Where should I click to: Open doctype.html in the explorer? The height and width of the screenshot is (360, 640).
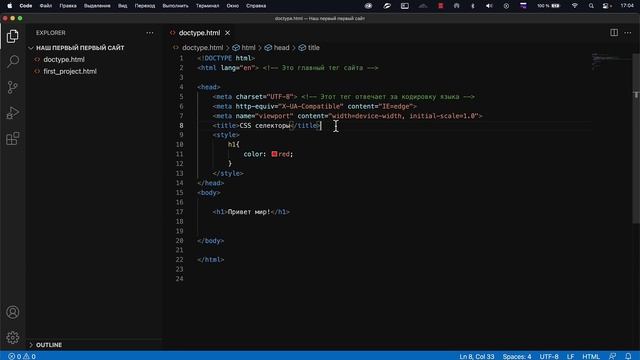tap(64, 60)
